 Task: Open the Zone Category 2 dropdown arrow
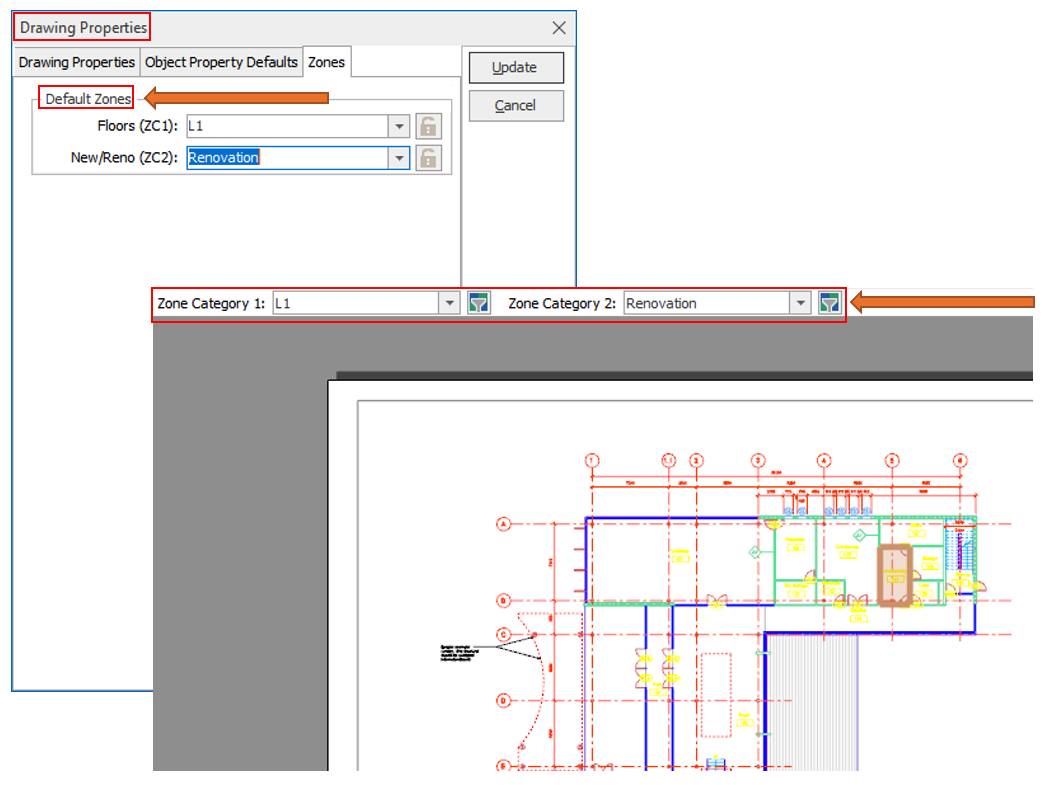(800, 303)
